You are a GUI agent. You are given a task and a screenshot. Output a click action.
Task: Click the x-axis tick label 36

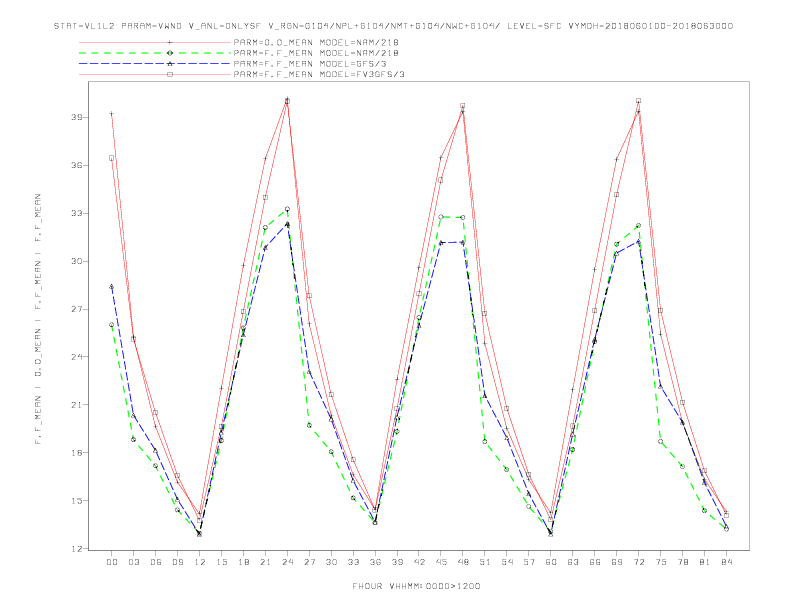click(375, 562)
